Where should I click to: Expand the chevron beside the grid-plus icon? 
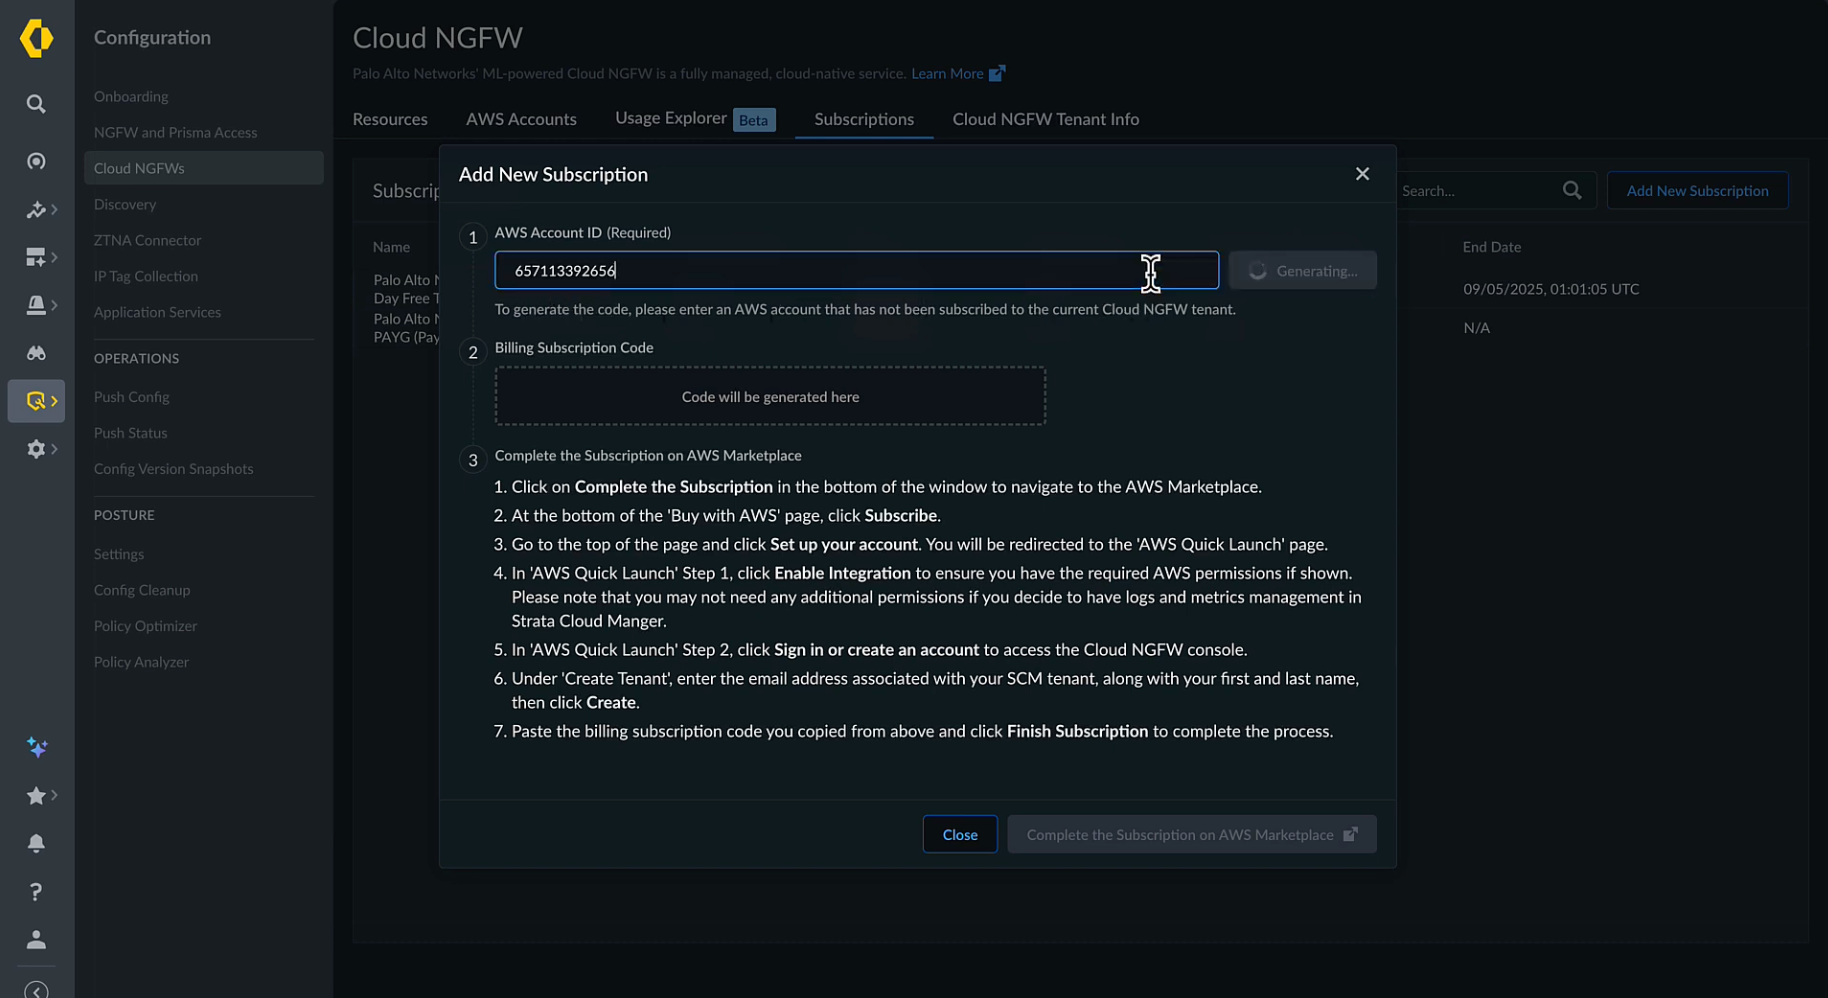point(54,257)
